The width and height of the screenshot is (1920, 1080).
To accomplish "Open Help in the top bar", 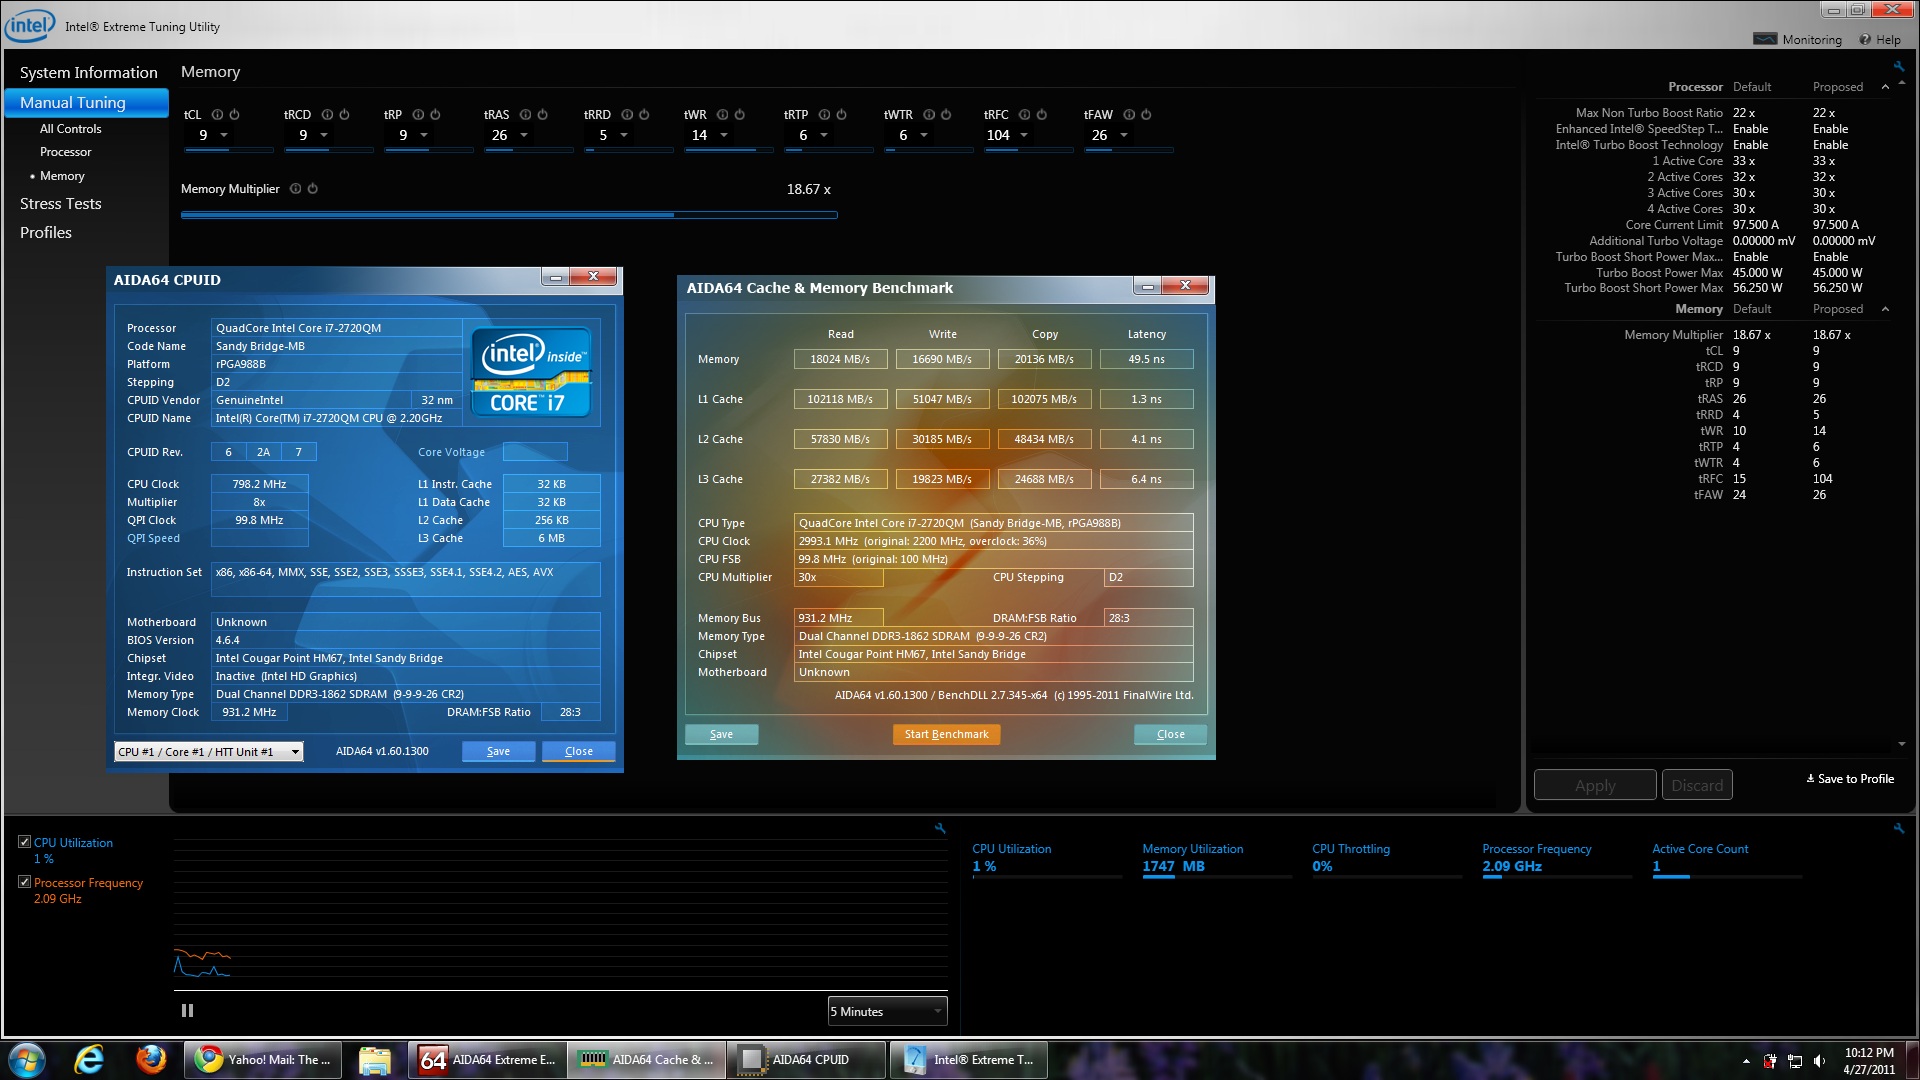I will (1880, 40).
